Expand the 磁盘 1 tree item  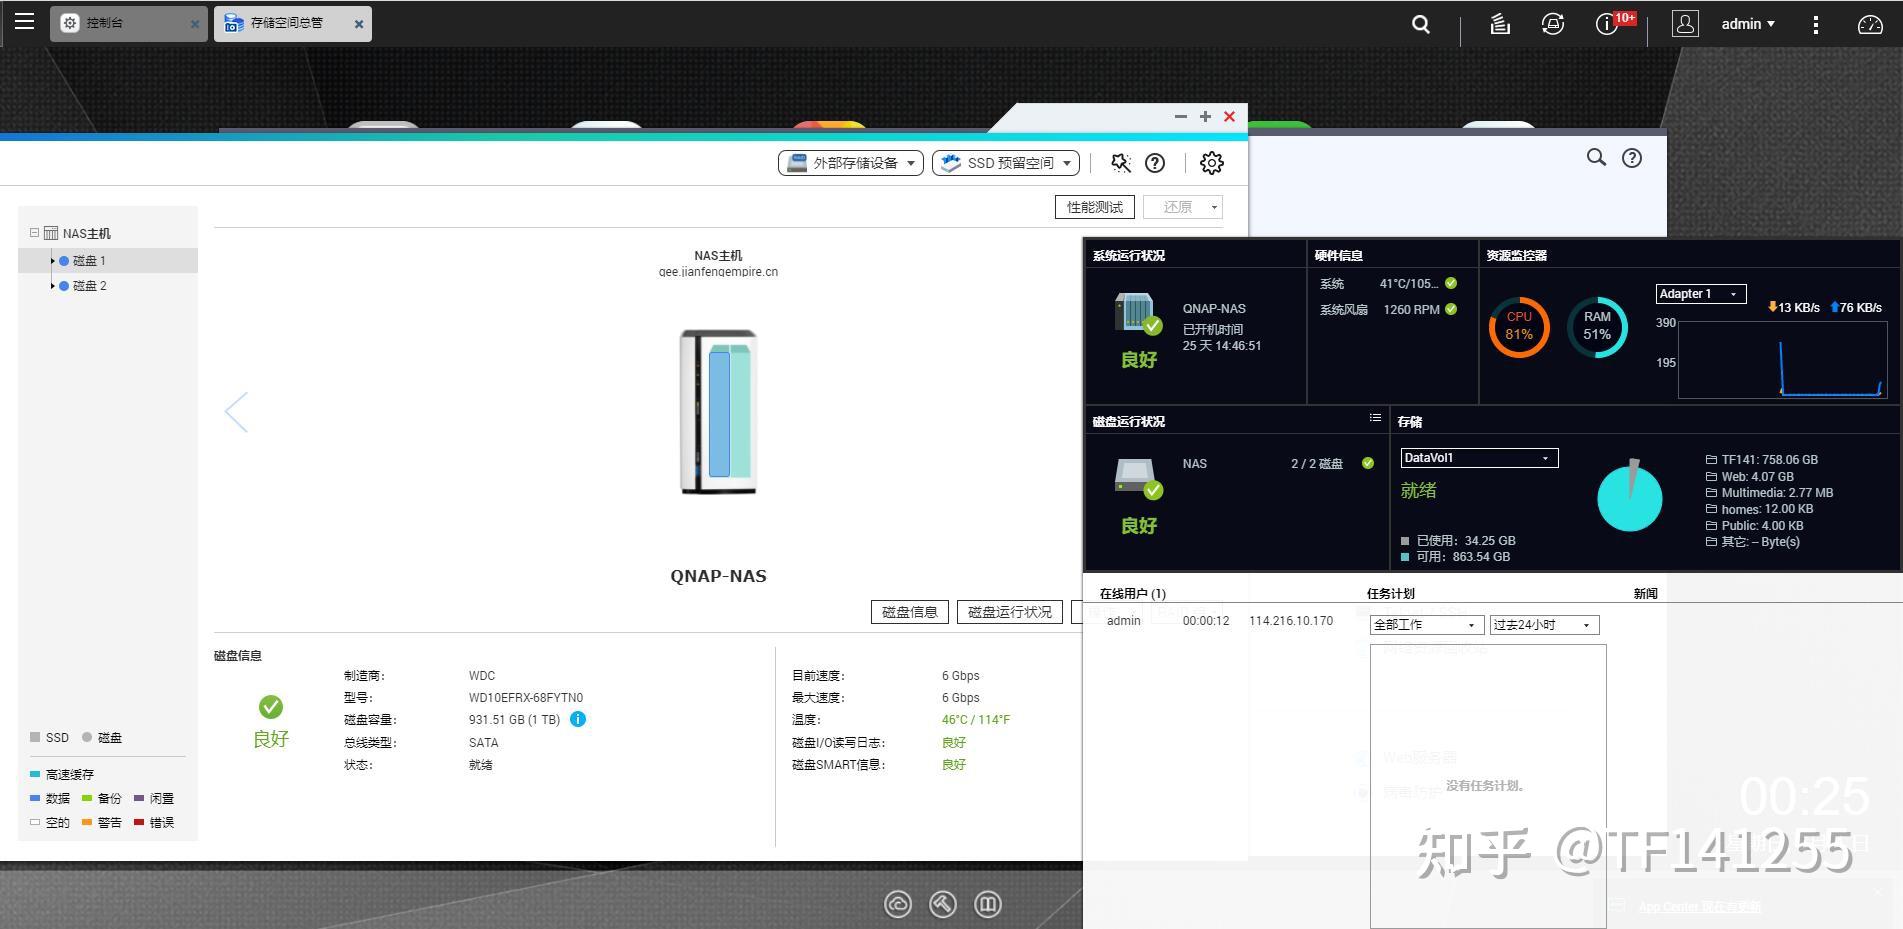click(54, 260)
